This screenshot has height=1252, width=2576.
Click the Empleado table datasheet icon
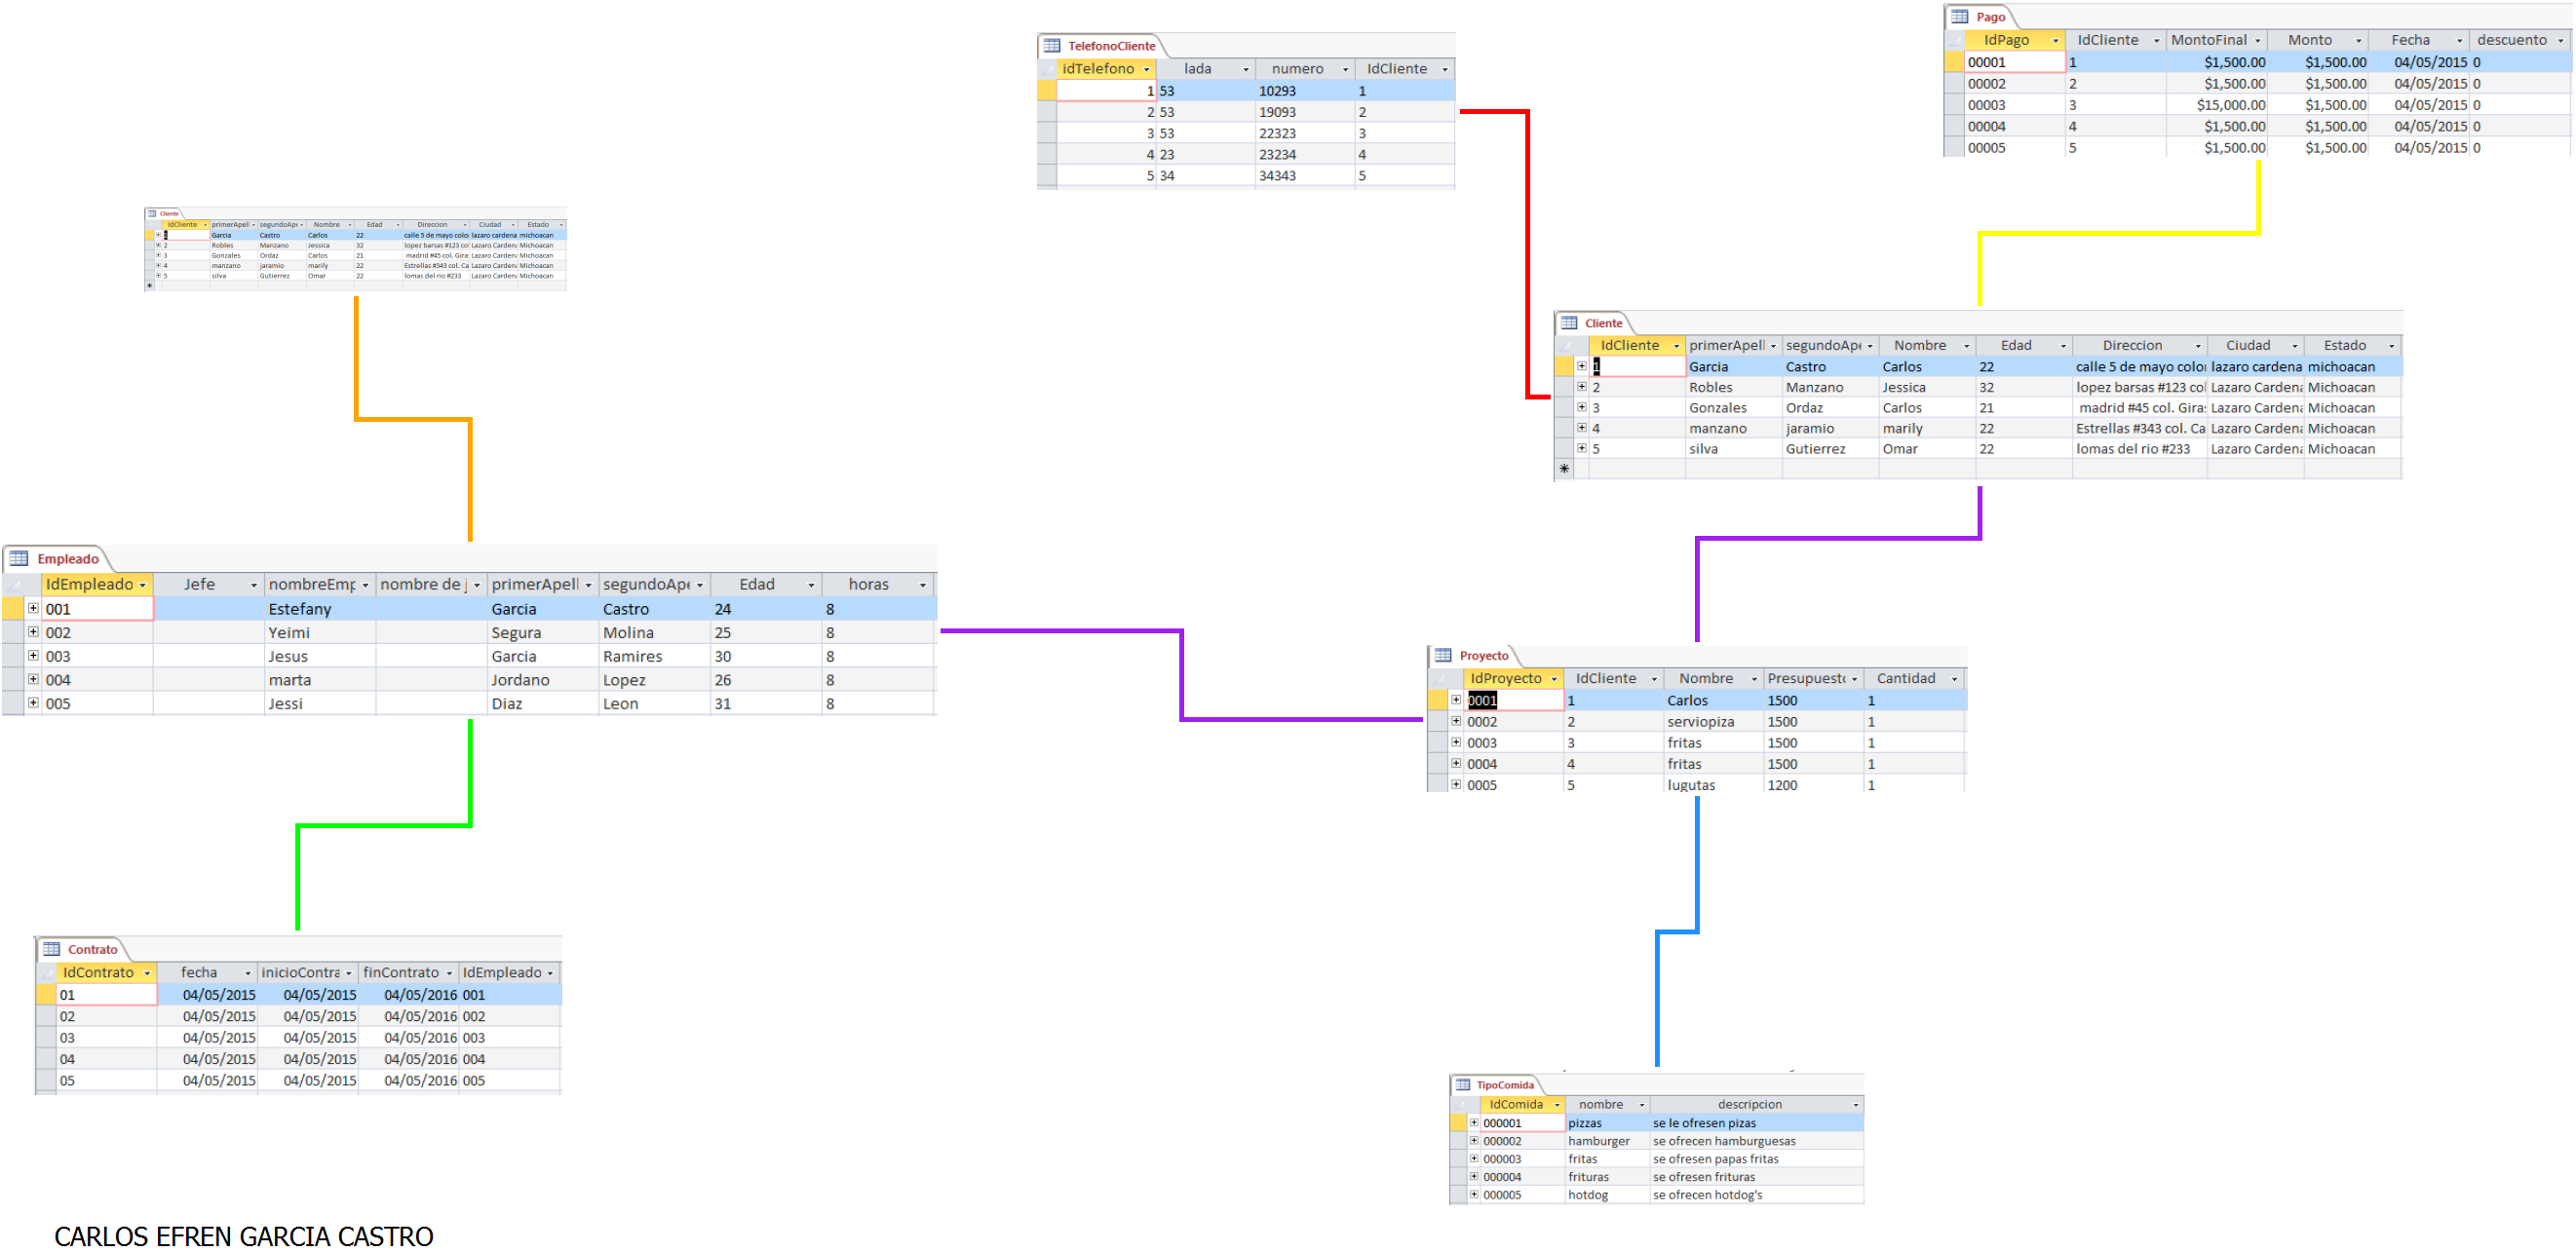pyautogui.click(x=19, y=558)
